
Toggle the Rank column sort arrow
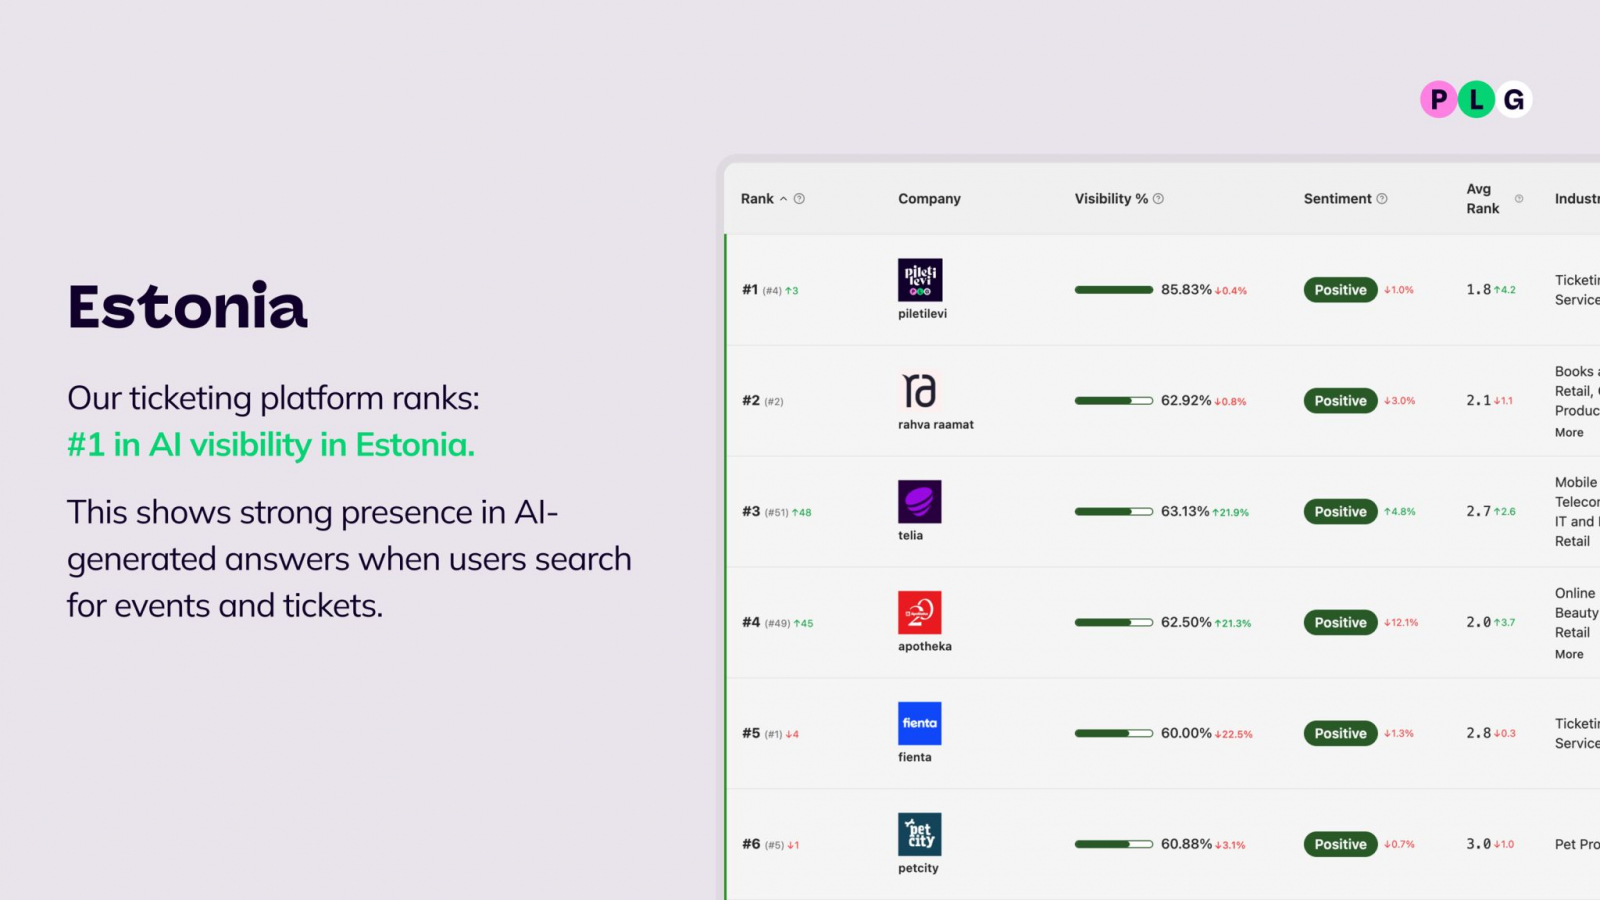783,199
